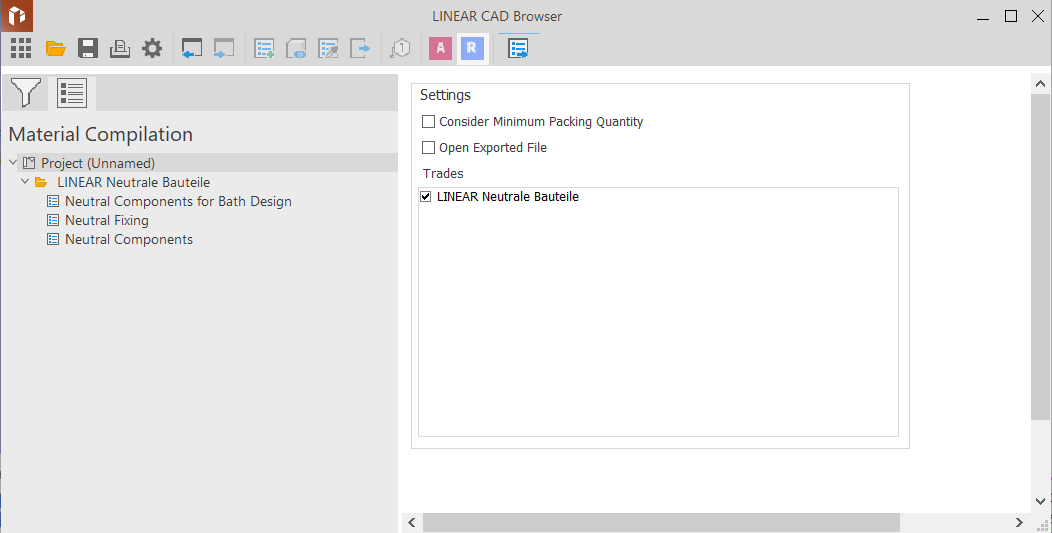The image size is (1052, 533).
Task: Select the pink A toolbar button
Action: pos(441,48)
